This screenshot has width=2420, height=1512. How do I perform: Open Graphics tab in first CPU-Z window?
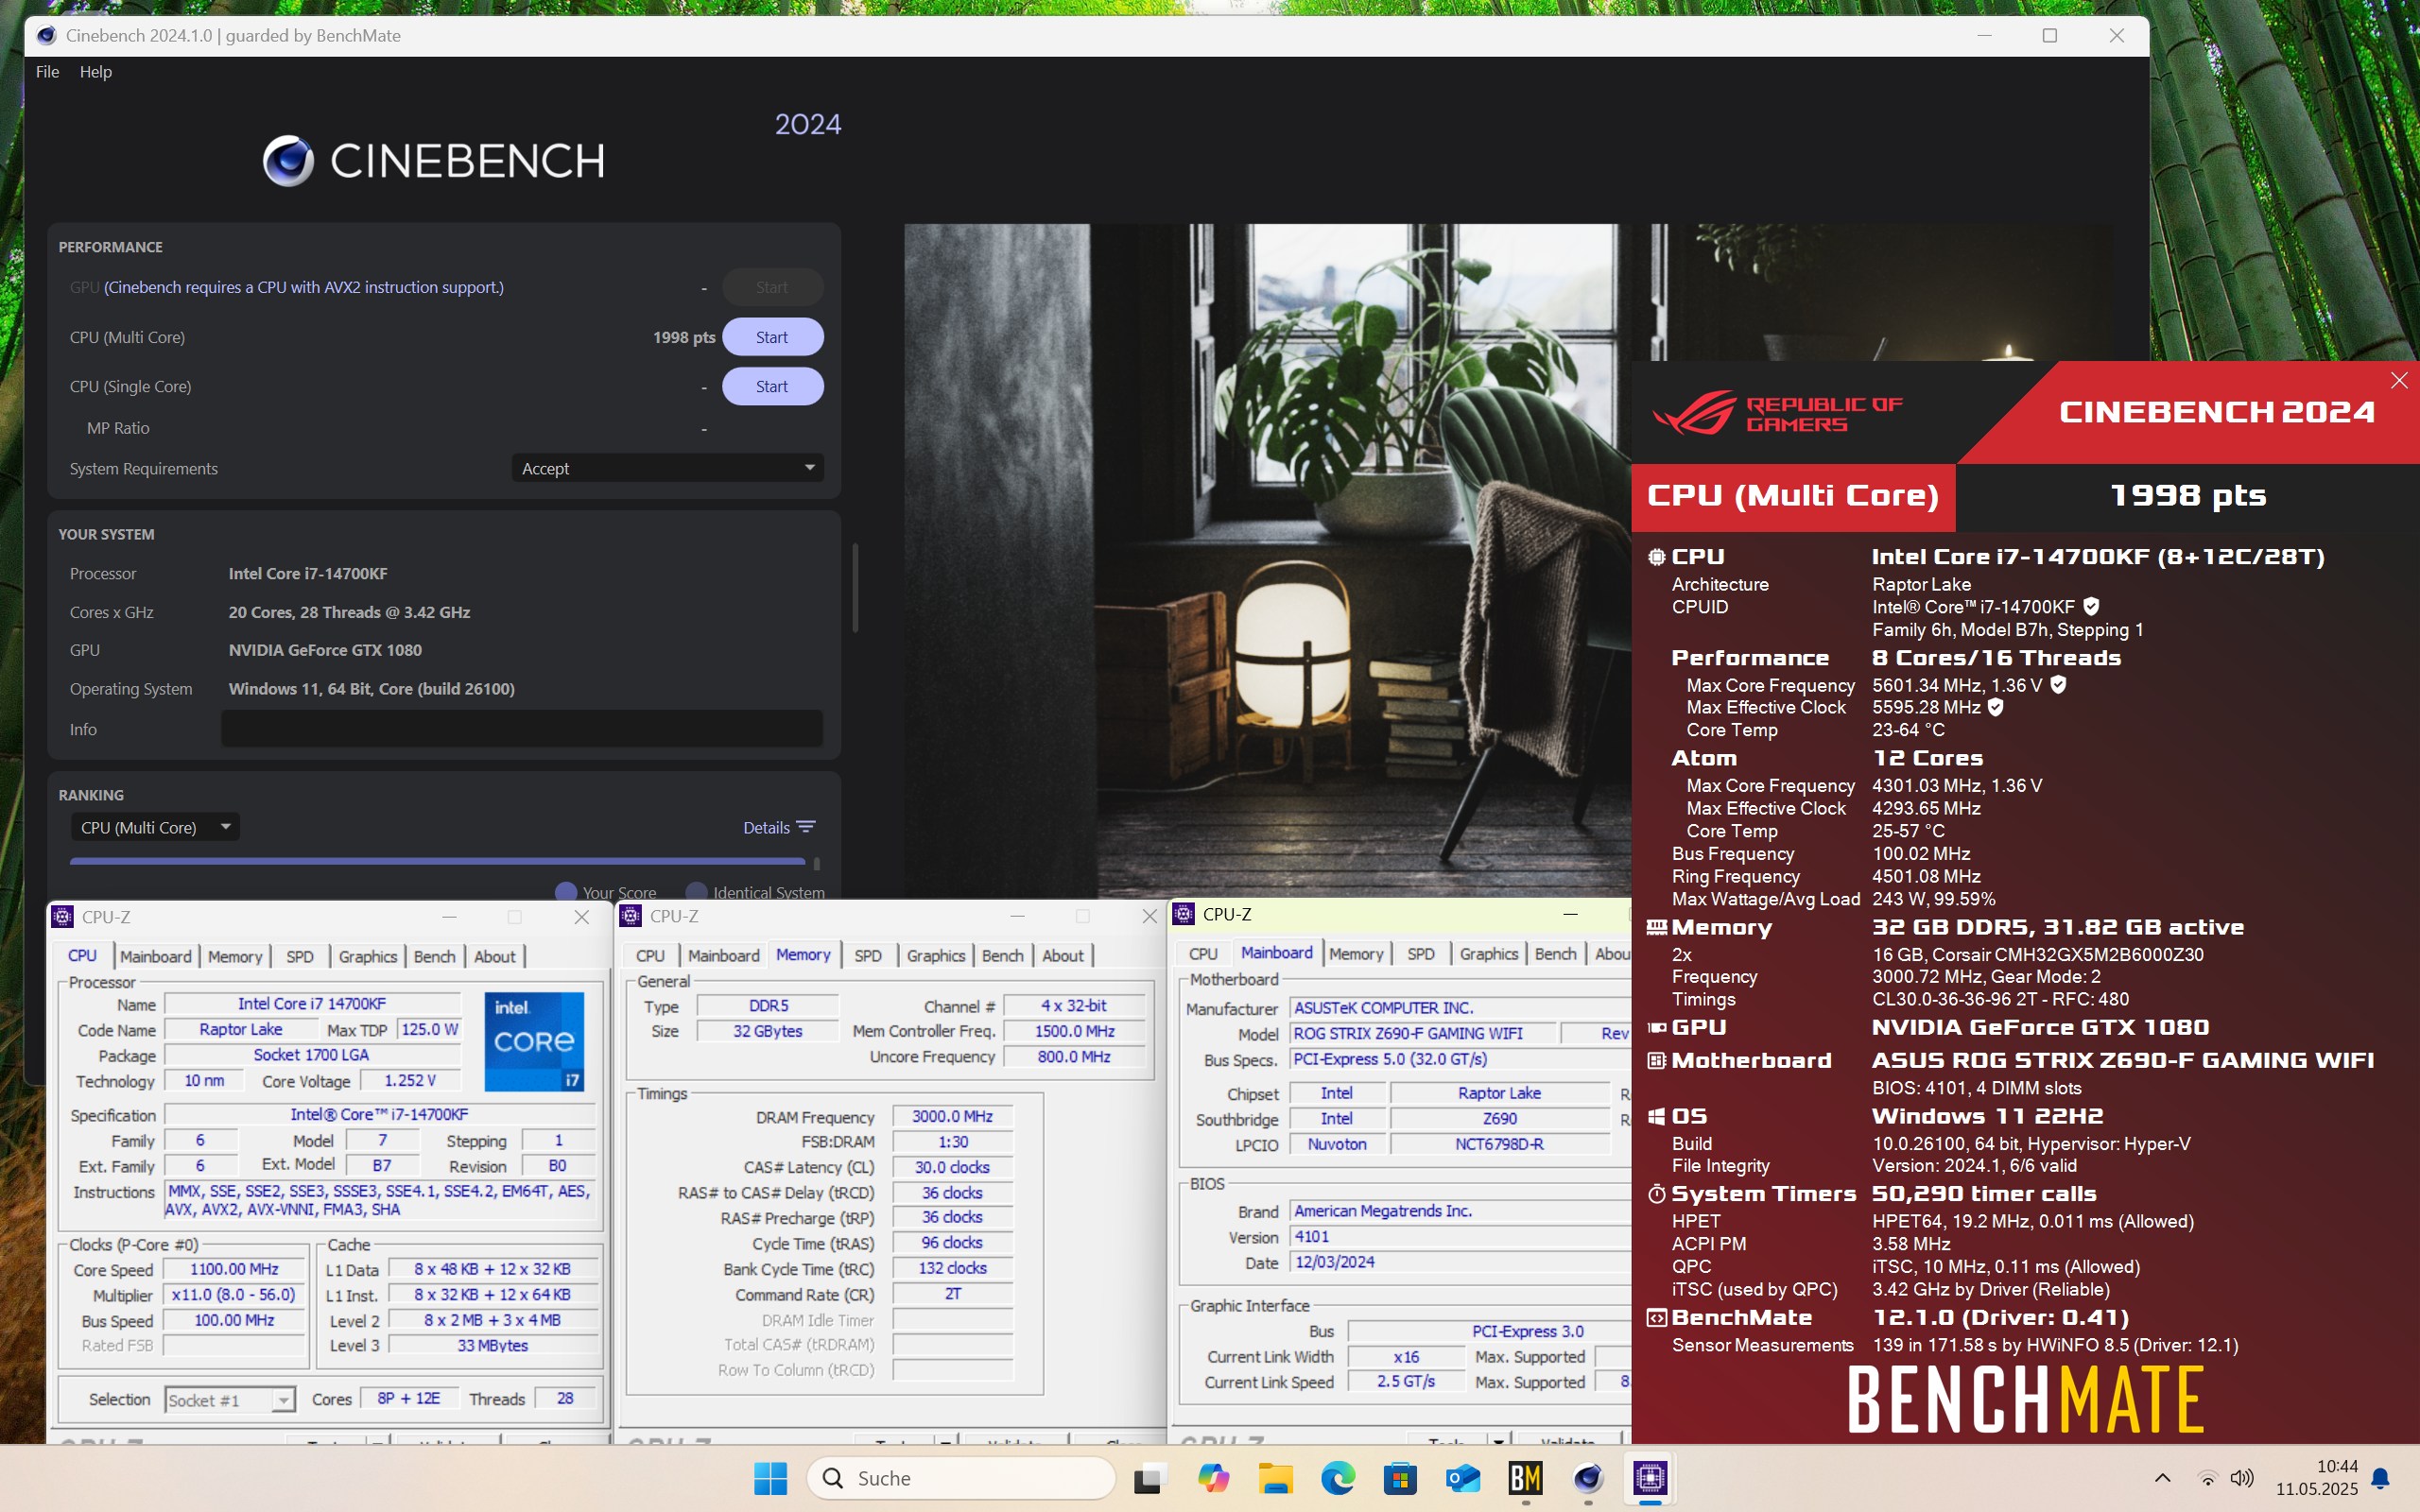[x=367, y=956]
